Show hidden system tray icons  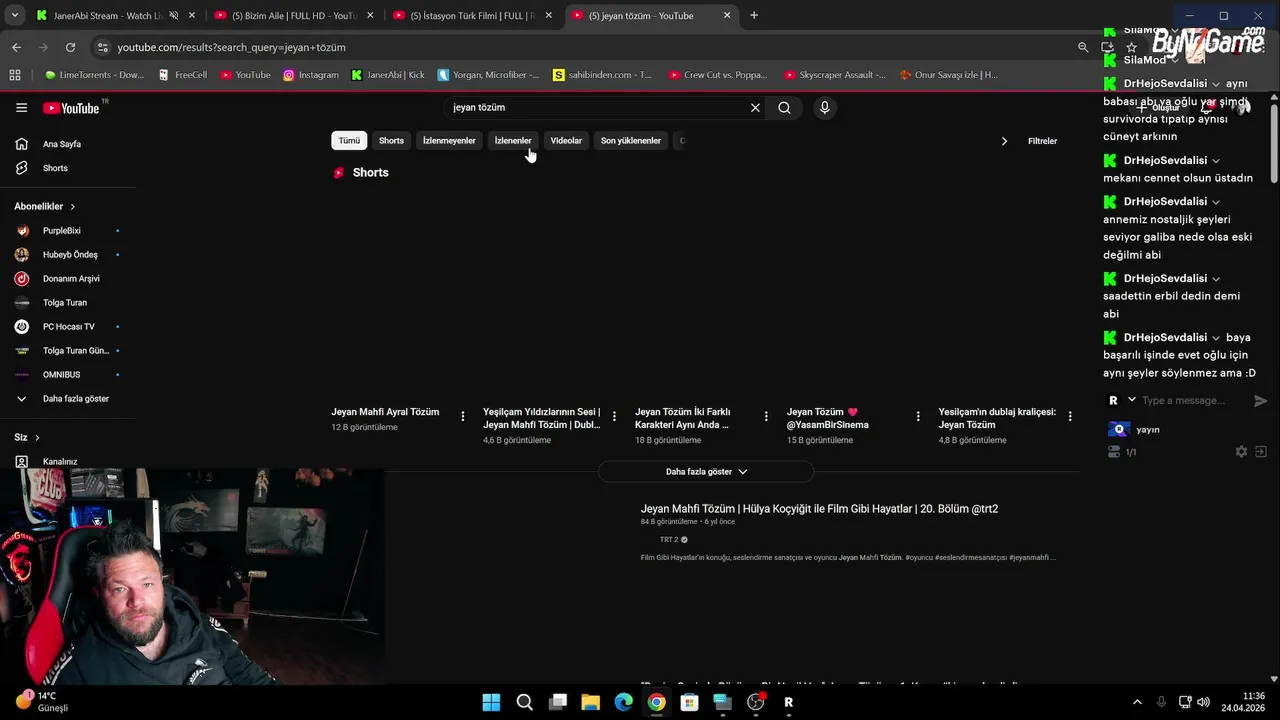[x=1137, y=702]
